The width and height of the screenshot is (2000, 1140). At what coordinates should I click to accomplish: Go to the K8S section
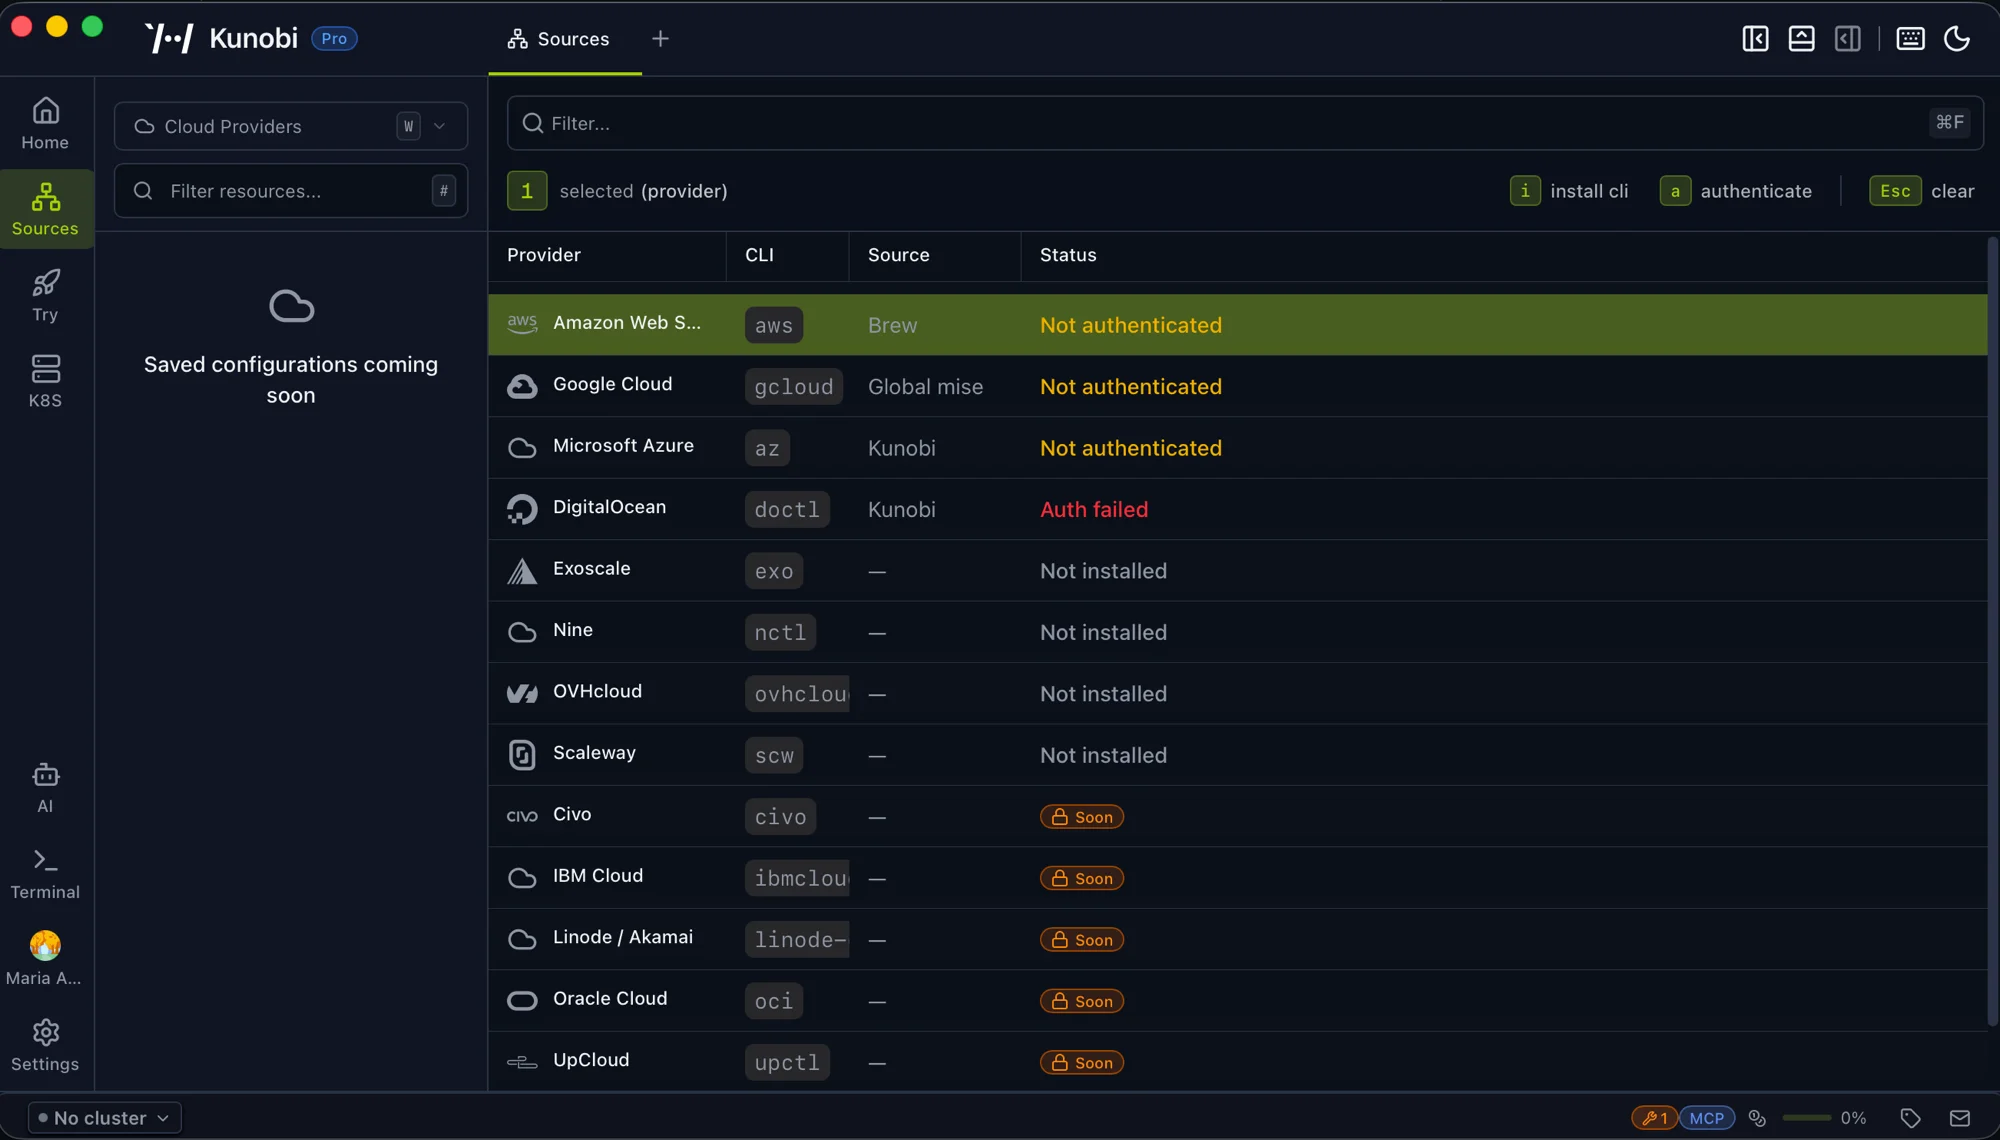pyautogui.click(x=46, y=381)
